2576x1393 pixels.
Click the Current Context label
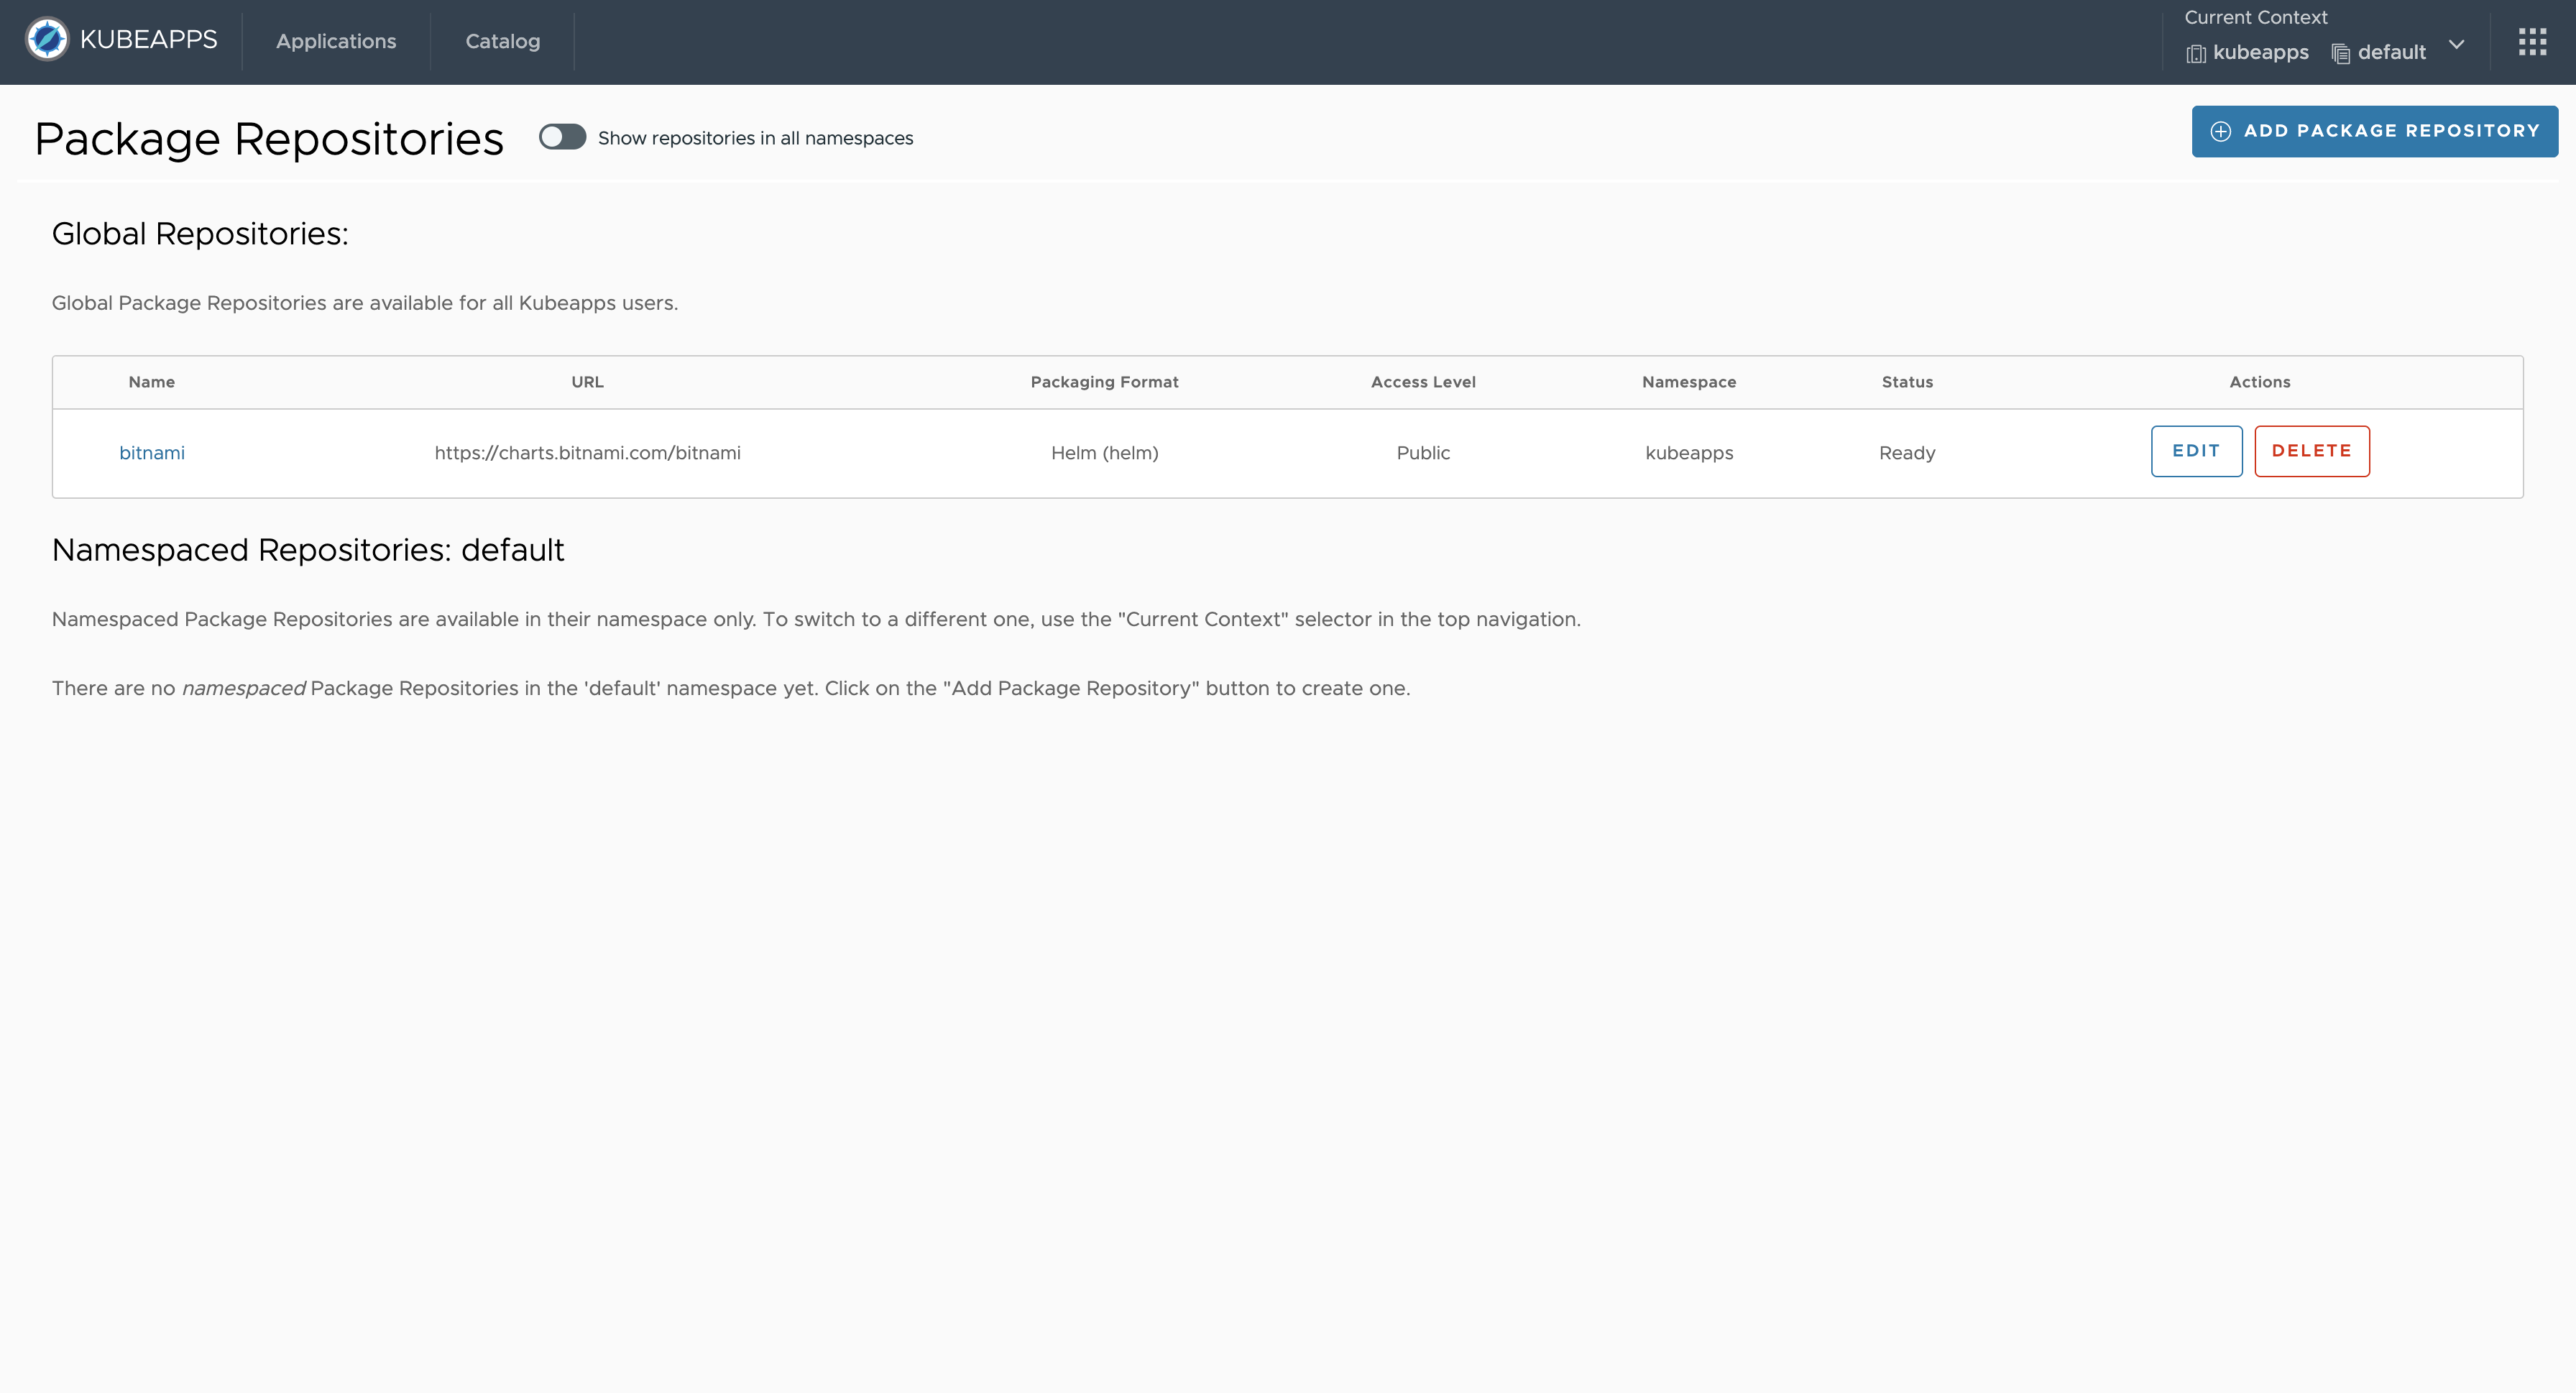coord(2256,17)
